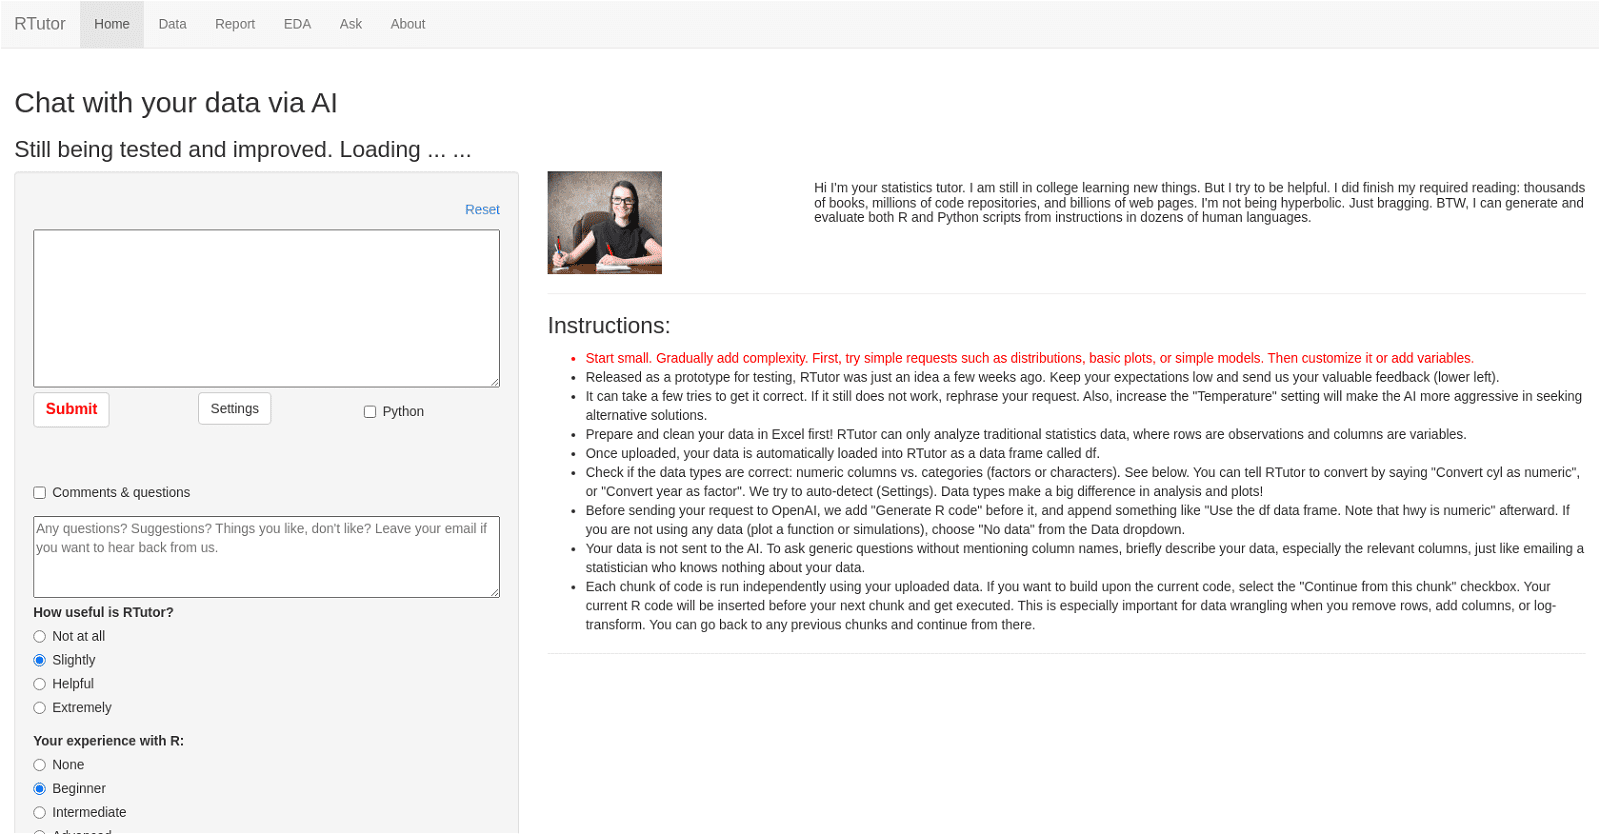Image resolution: width=1600 pixels, height=834 pixels.
Task: Choose 'Extremely' usefulness rating
Action: pos(40,708)
